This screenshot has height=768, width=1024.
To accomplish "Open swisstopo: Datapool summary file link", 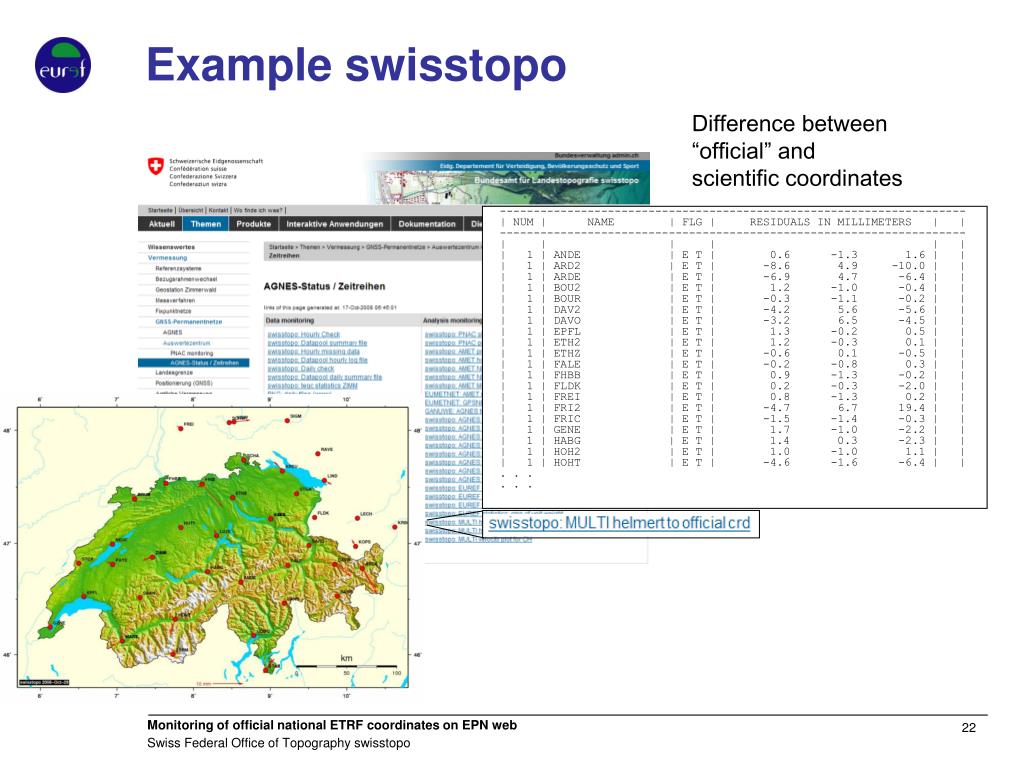I will click(317, 343).
